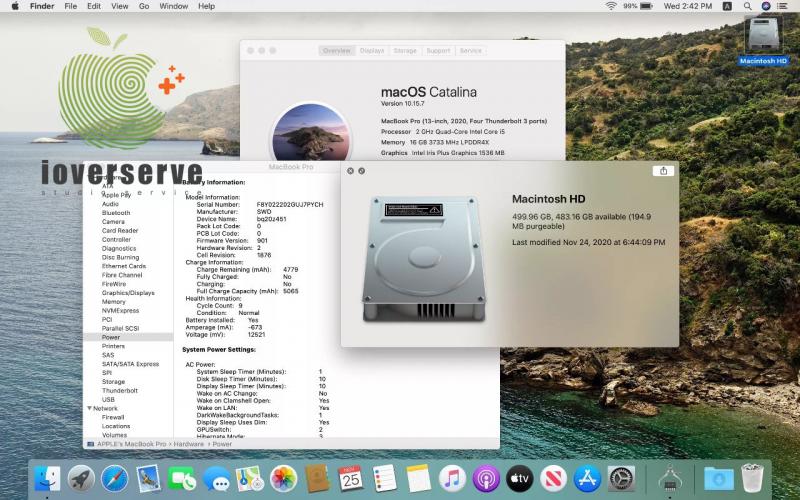Open Maps from the Dock

[250, 479]
